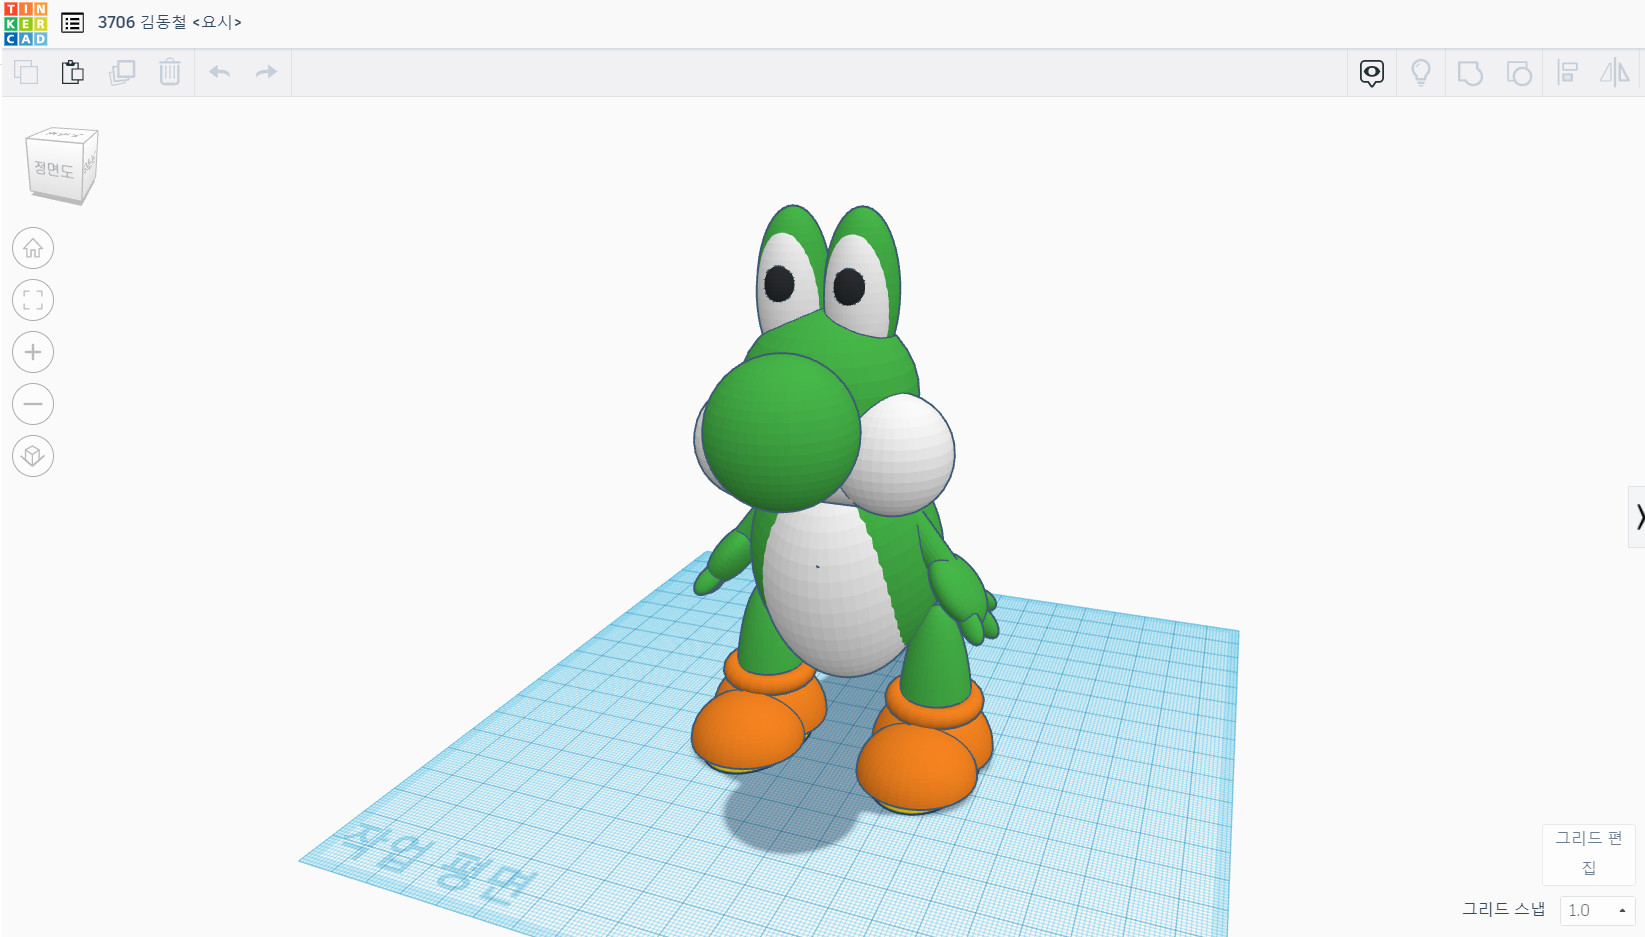The image size is (1645, 937).
Task: Click the Fit all in view button
Action: [33, 300]
